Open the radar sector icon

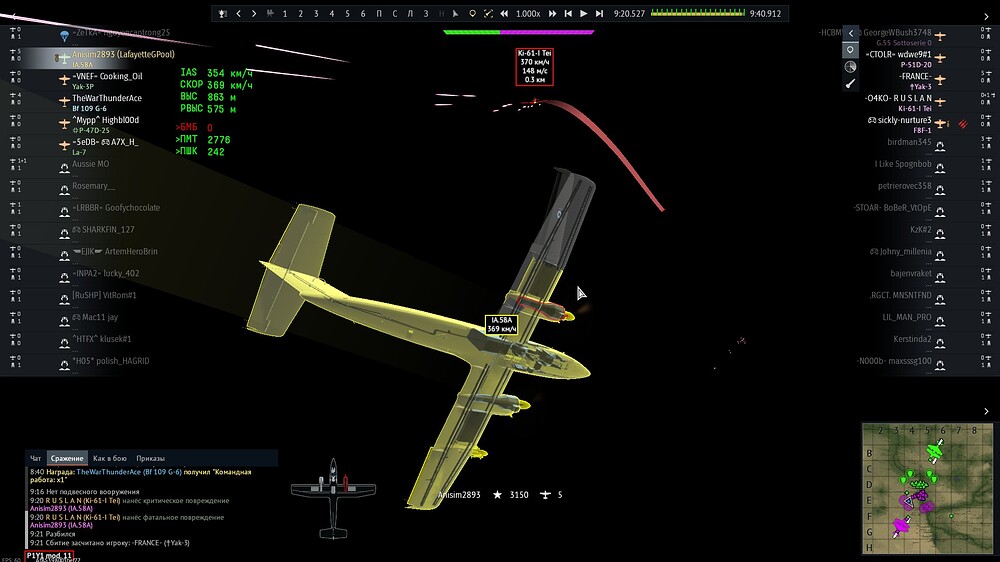(850, 66)
